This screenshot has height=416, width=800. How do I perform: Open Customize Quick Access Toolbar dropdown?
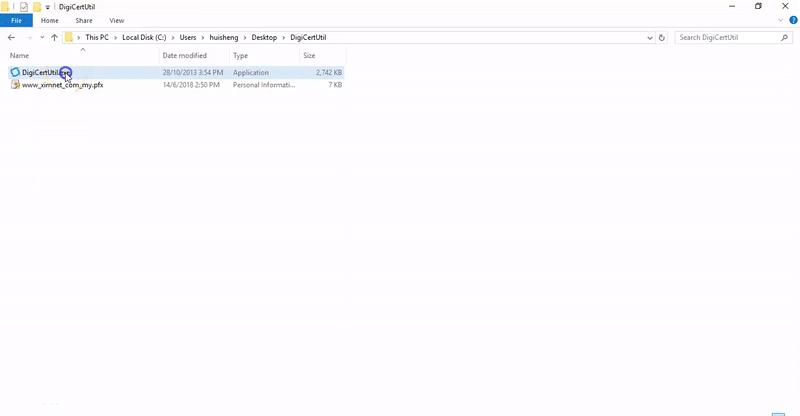47,7
